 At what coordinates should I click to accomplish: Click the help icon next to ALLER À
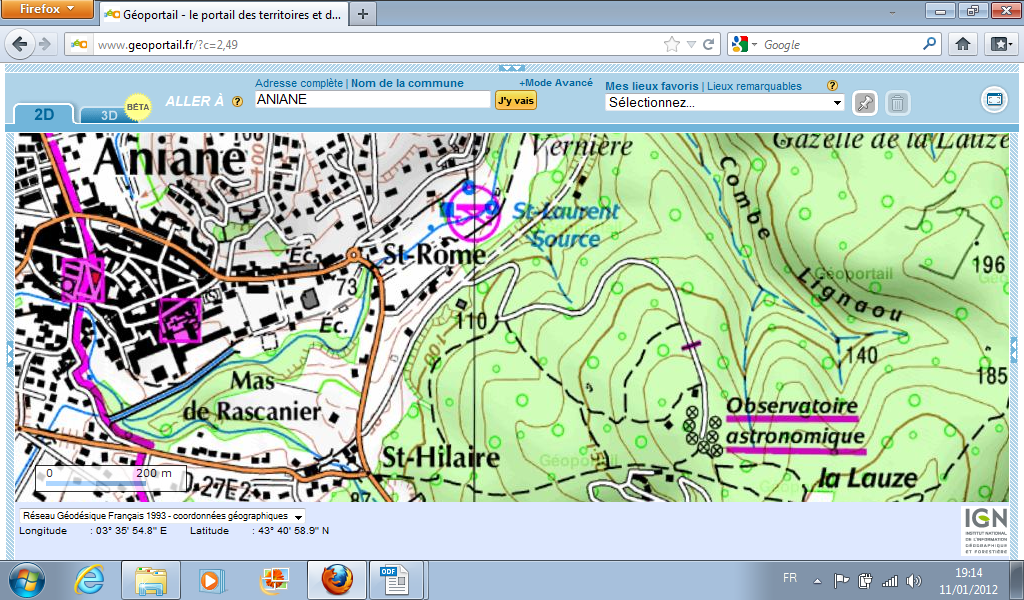point(237,101)
